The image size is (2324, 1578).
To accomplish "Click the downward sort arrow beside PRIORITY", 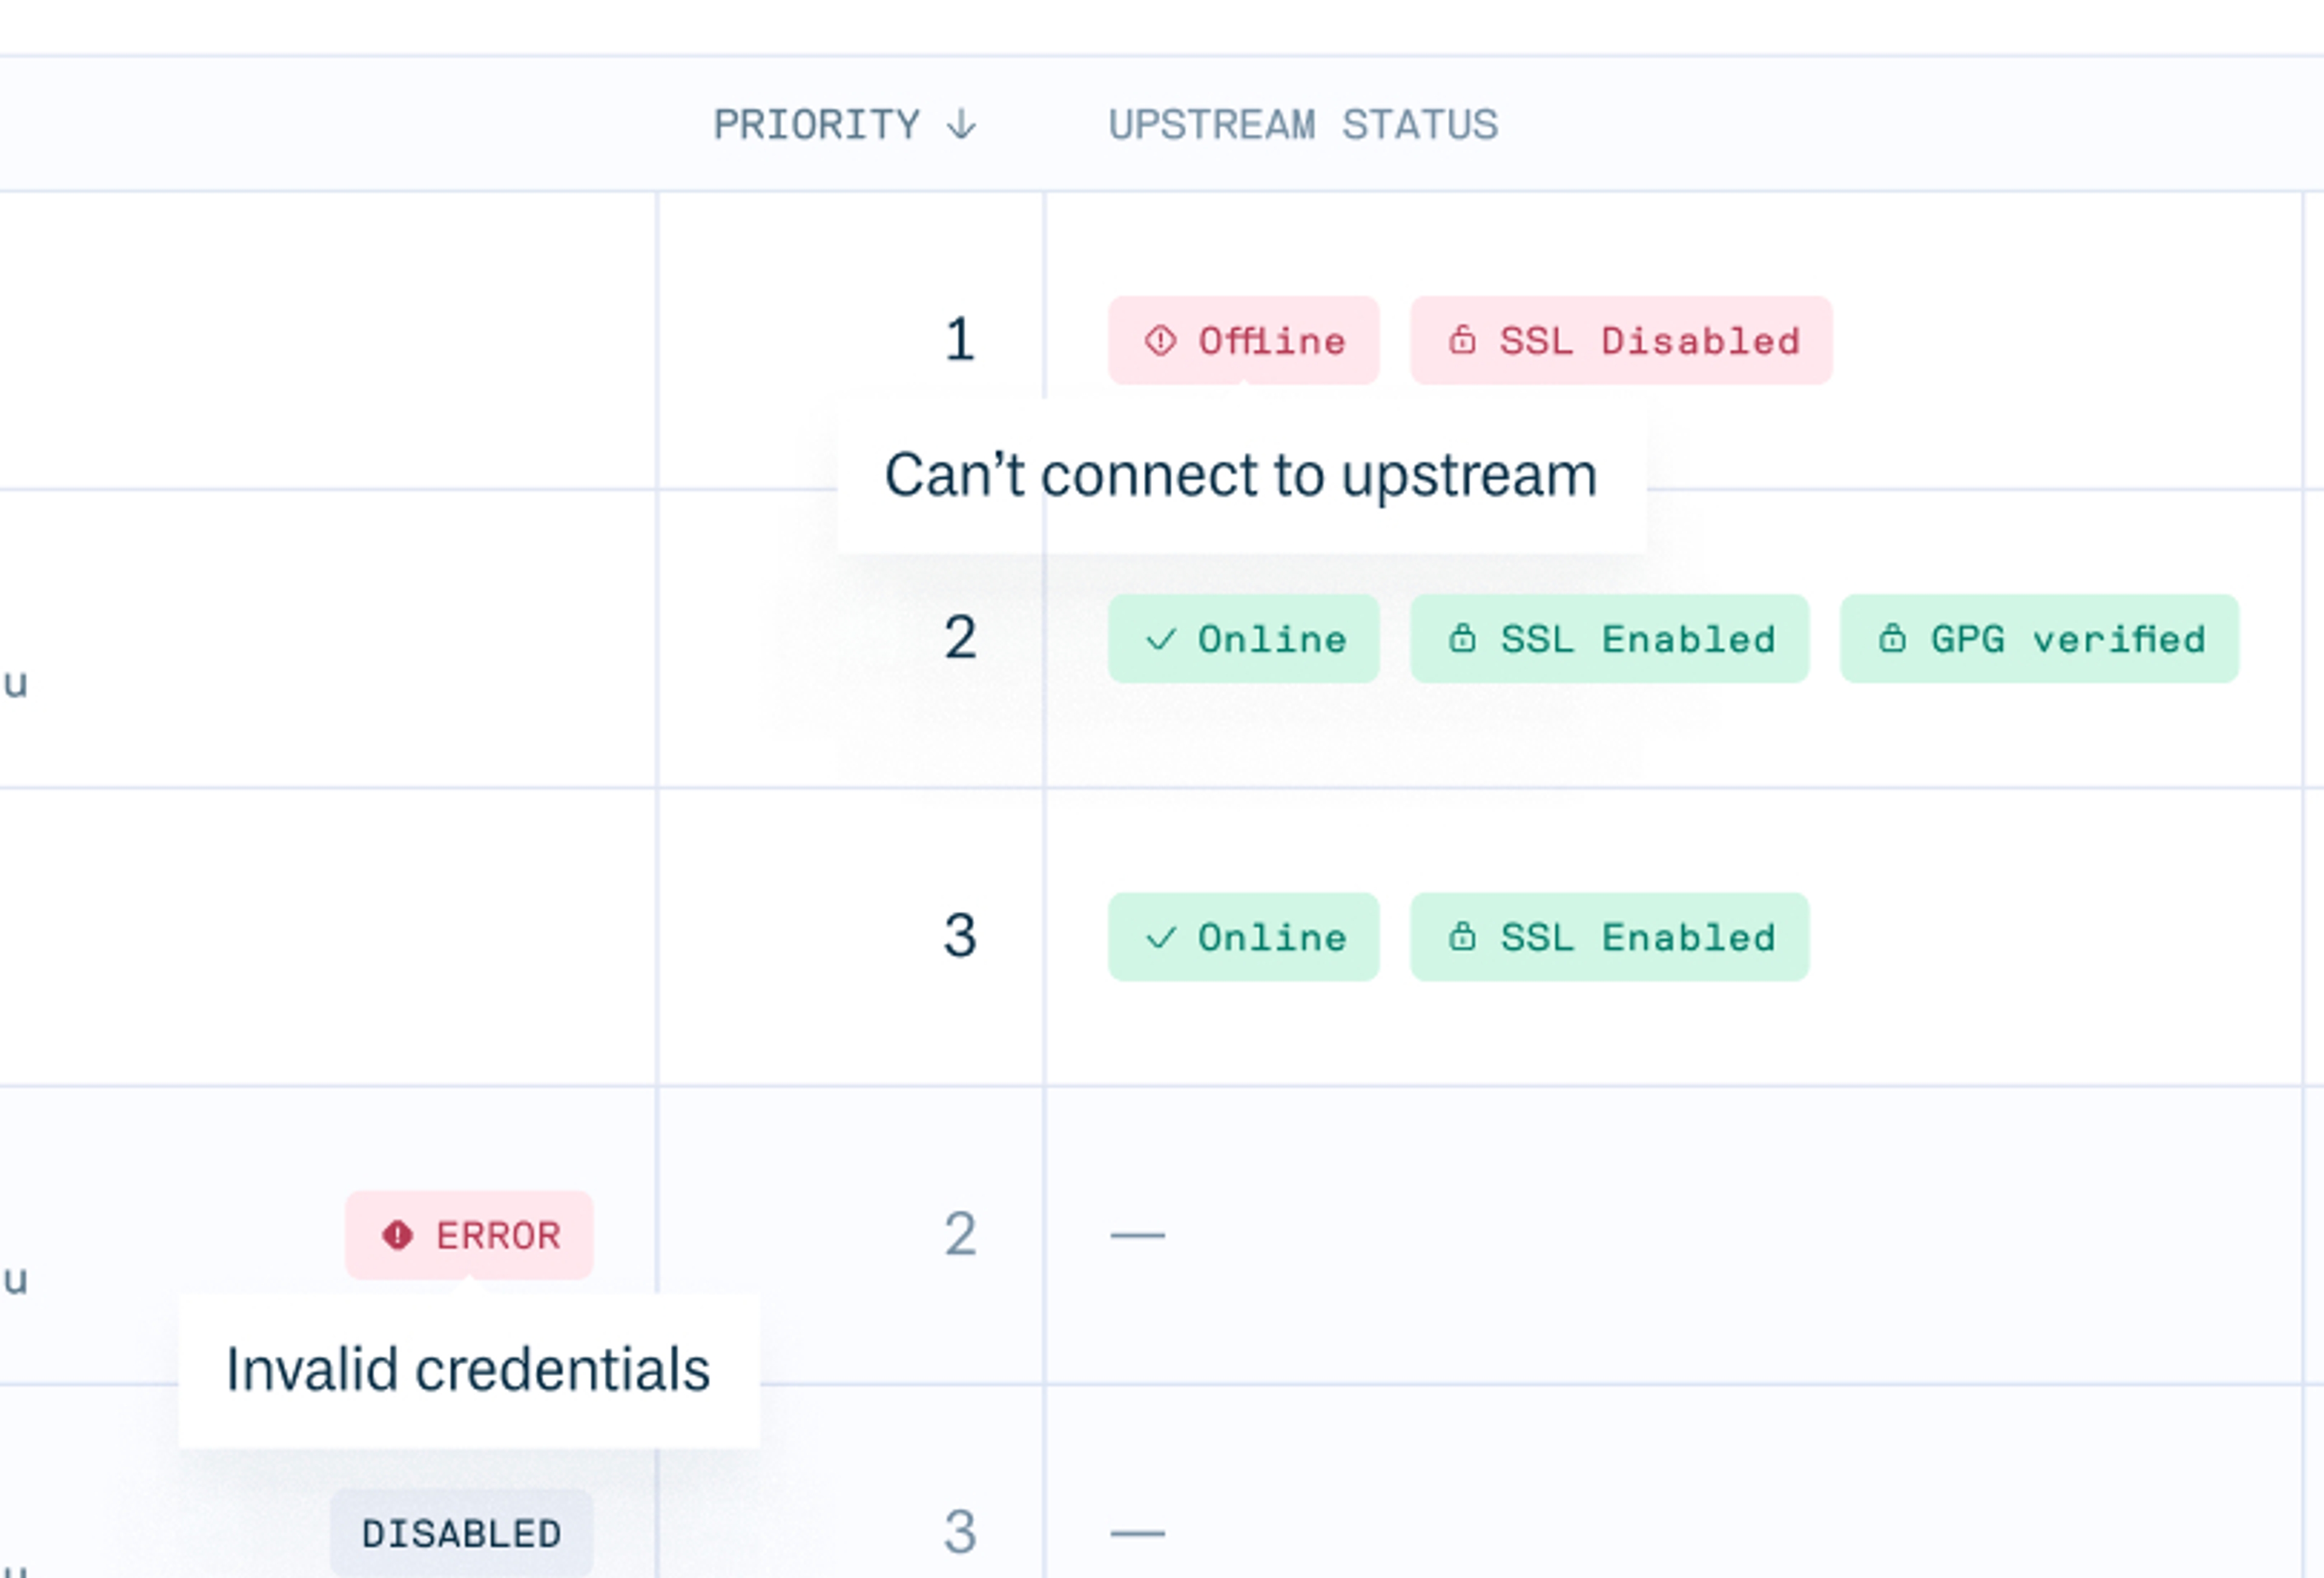I will click(962, 124).
